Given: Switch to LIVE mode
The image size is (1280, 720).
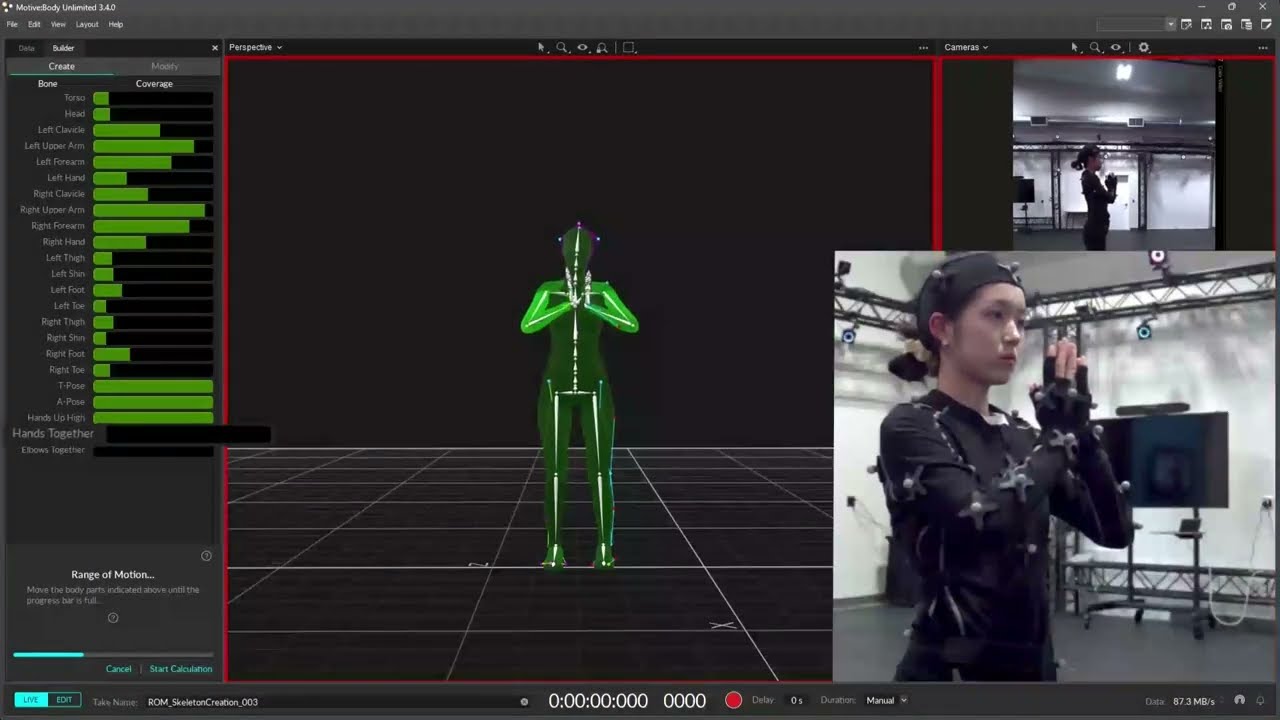Looking at the screenshot, I should click(31, 700).
